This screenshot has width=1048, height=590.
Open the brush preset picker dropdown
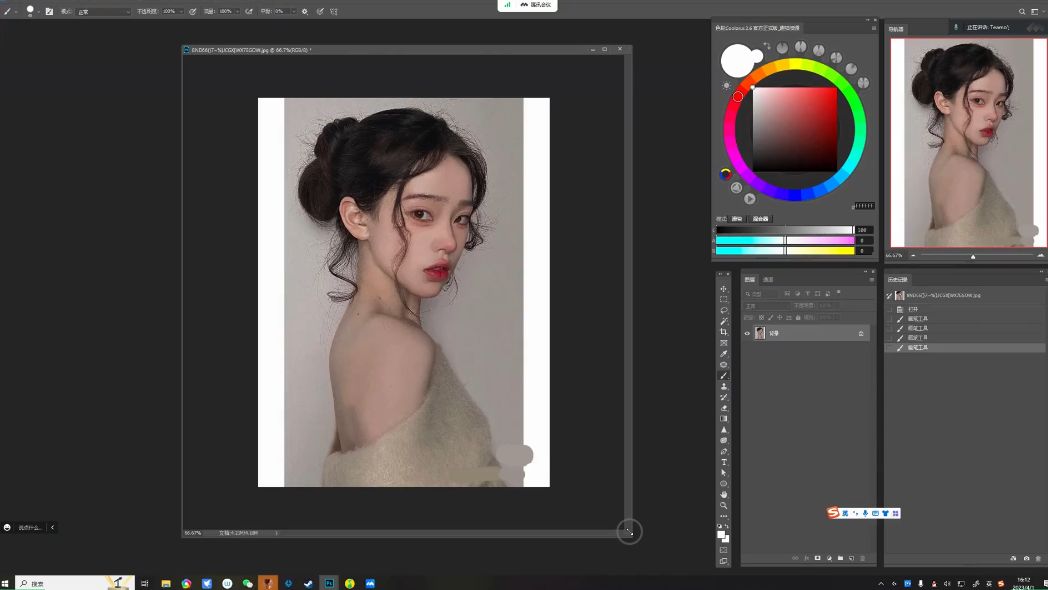[x=38, y=11]
